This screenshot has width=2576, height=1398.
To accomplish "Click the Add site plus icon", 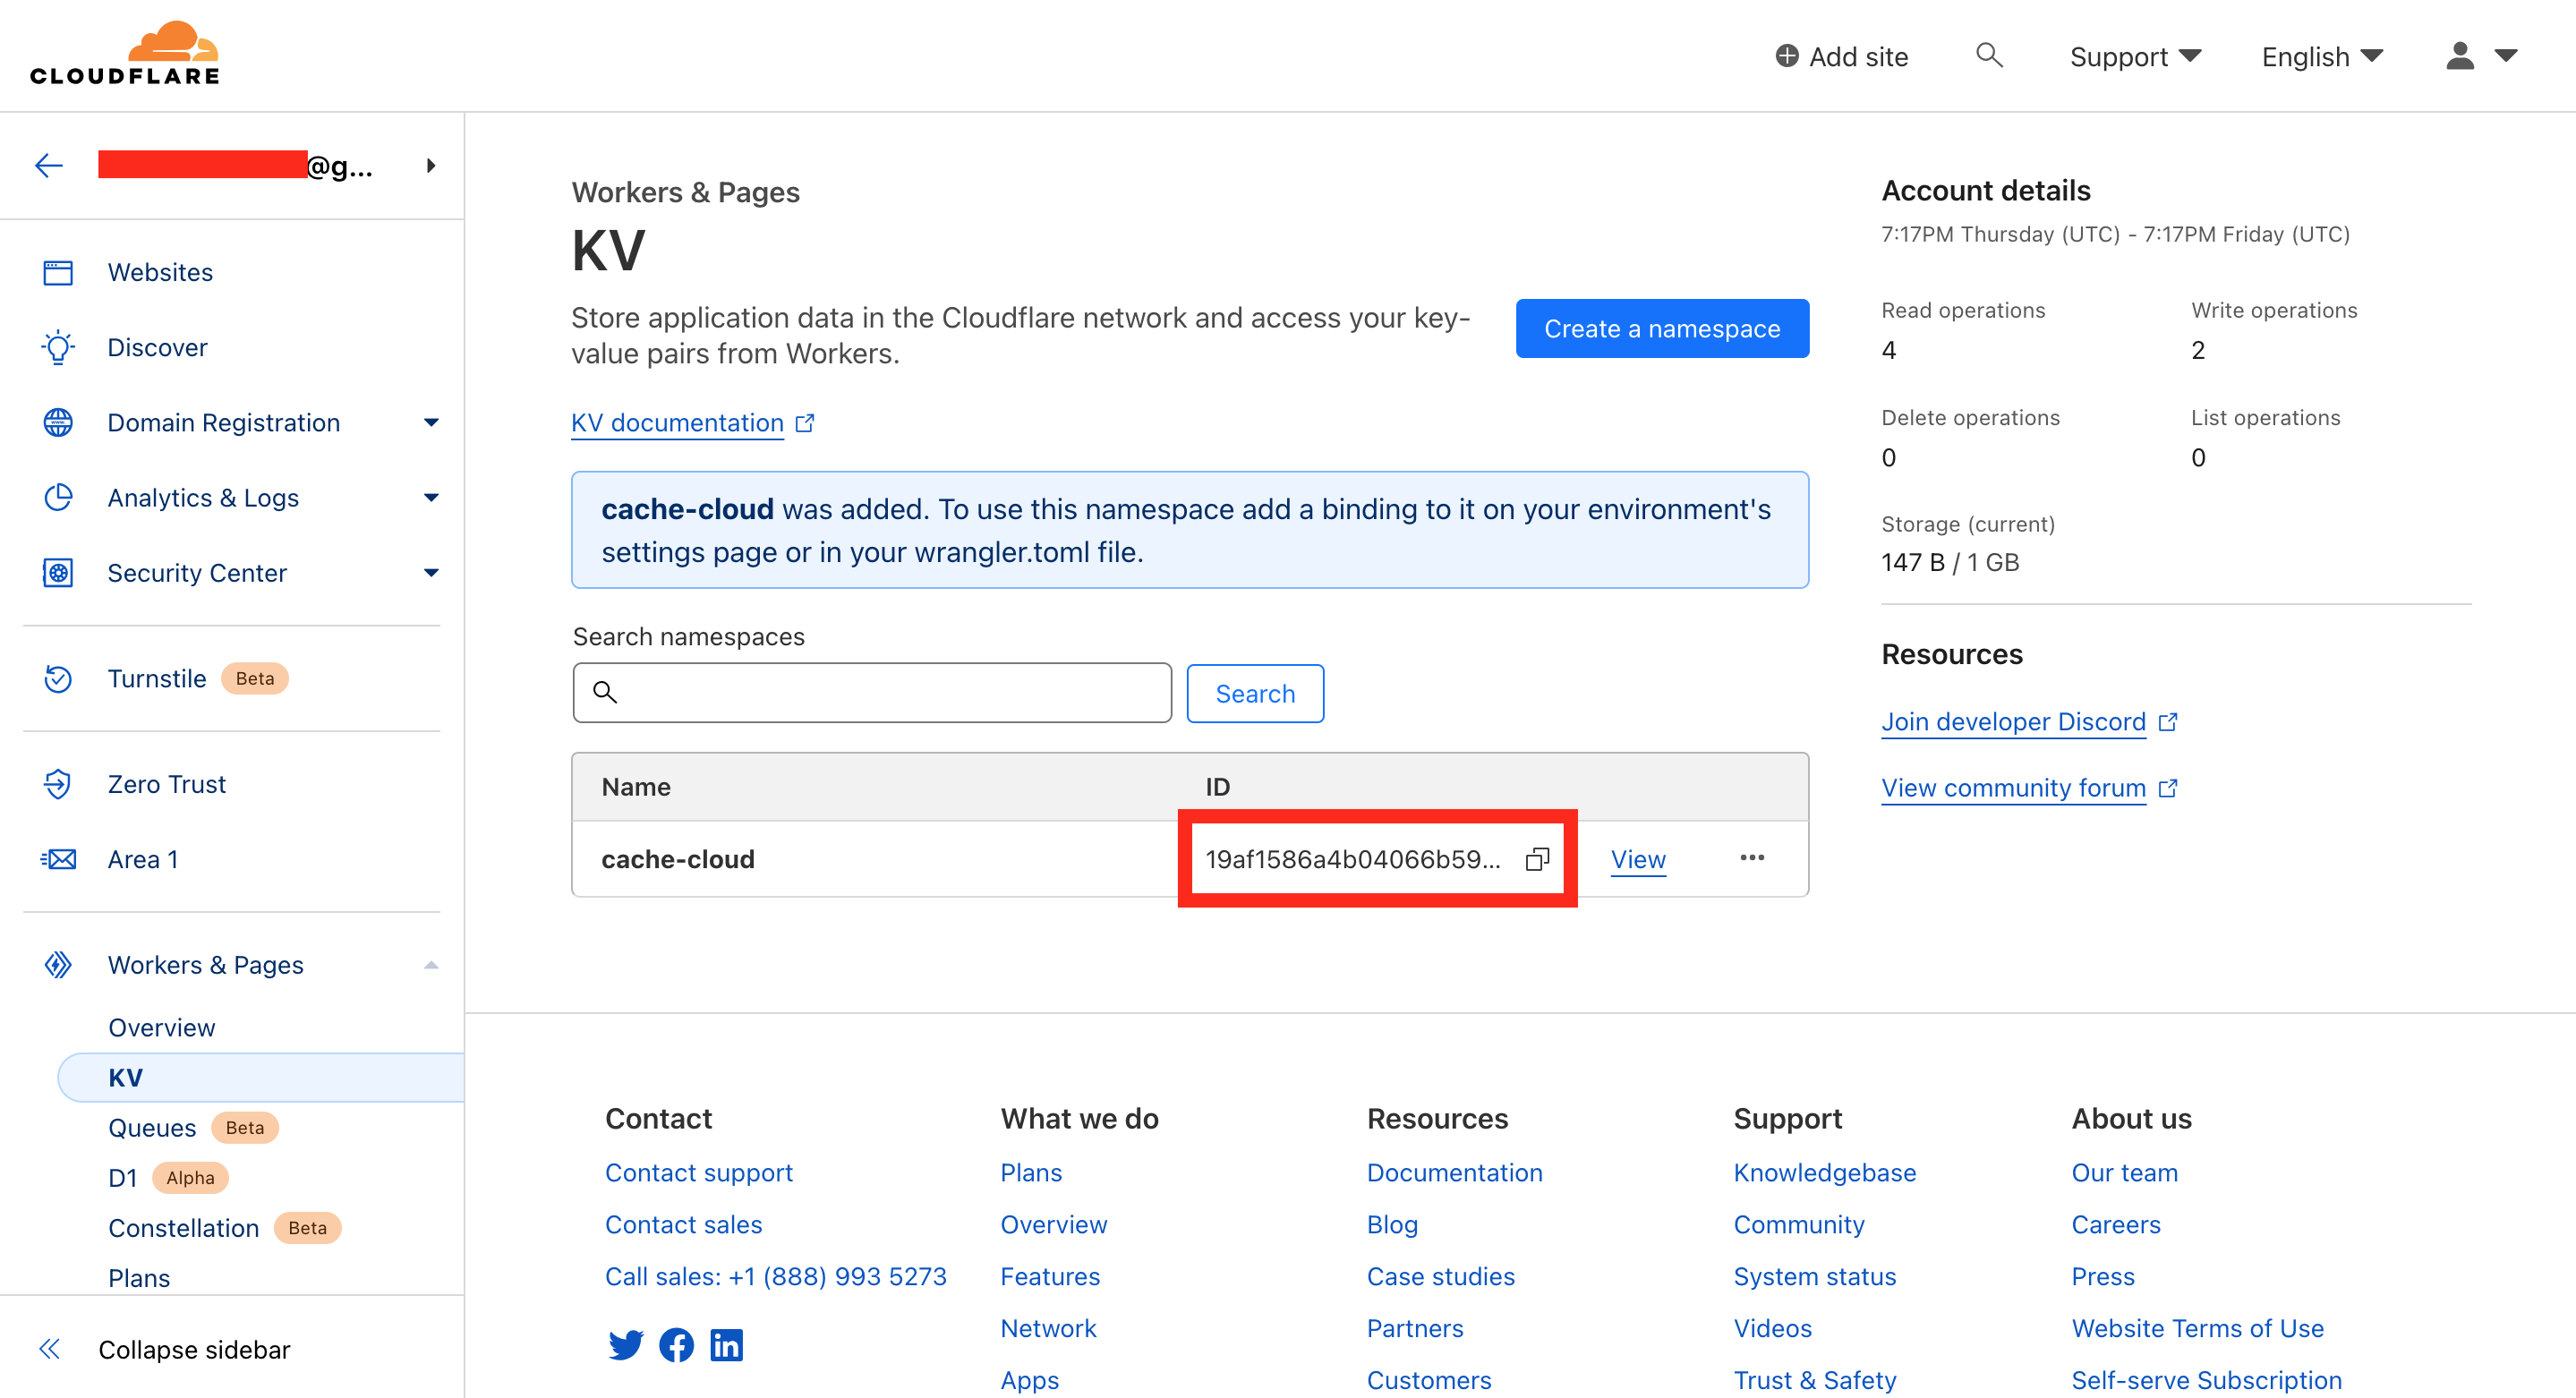I will point(1786,56).
